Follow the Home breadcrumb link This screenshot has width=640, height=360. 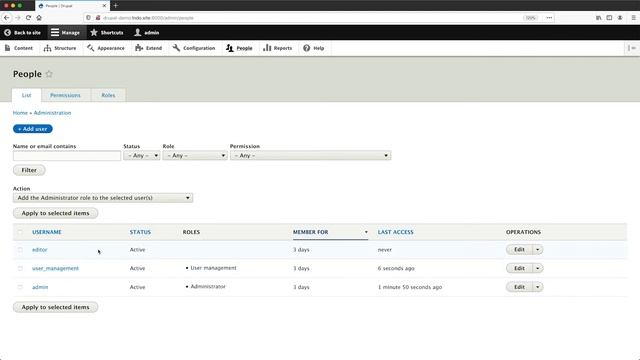click(20, 113)
